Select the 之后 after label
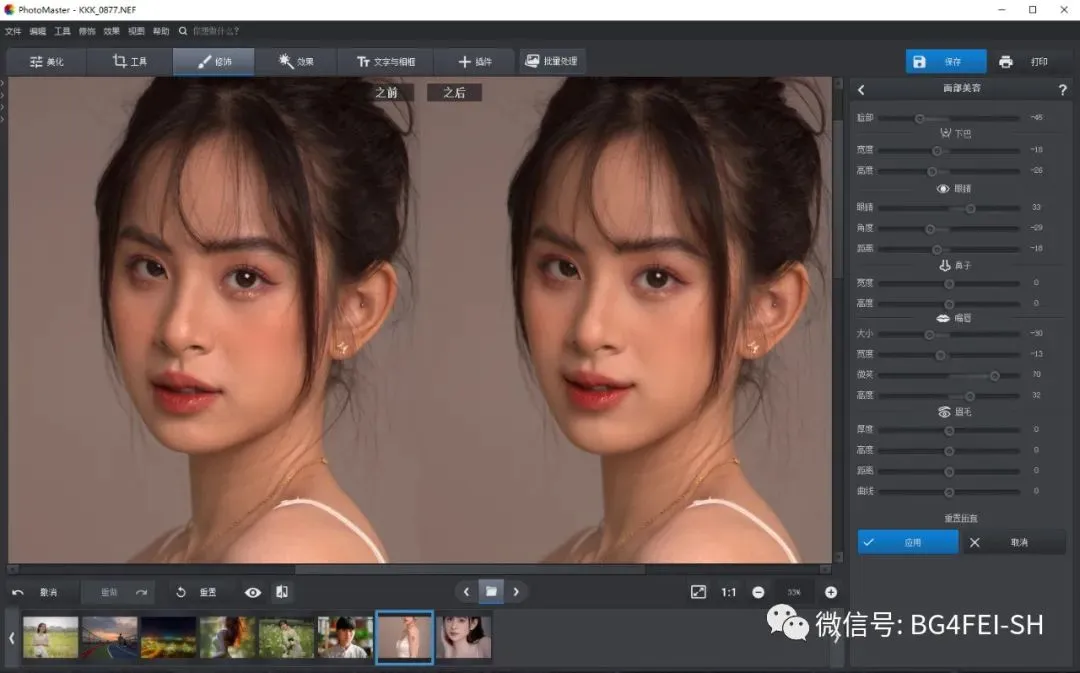The width and height of the screenshot is (1080, 673). point(454,92)
